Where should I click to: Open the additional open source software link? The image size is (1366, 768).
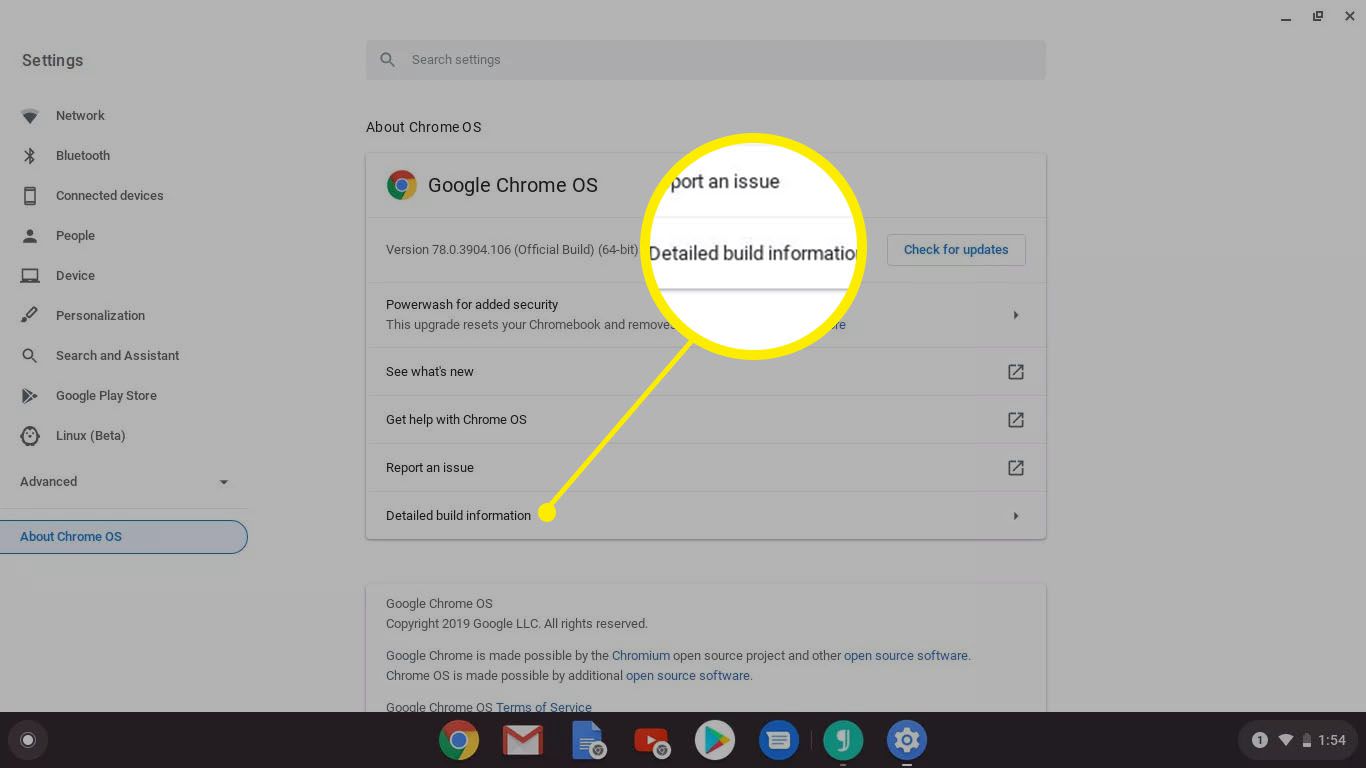(688, 676)
